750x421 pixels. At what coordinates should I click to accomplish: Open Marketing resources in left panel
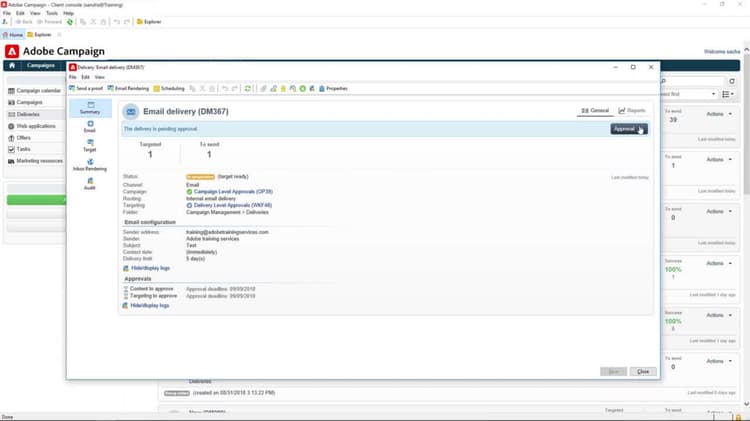(35, 161)
